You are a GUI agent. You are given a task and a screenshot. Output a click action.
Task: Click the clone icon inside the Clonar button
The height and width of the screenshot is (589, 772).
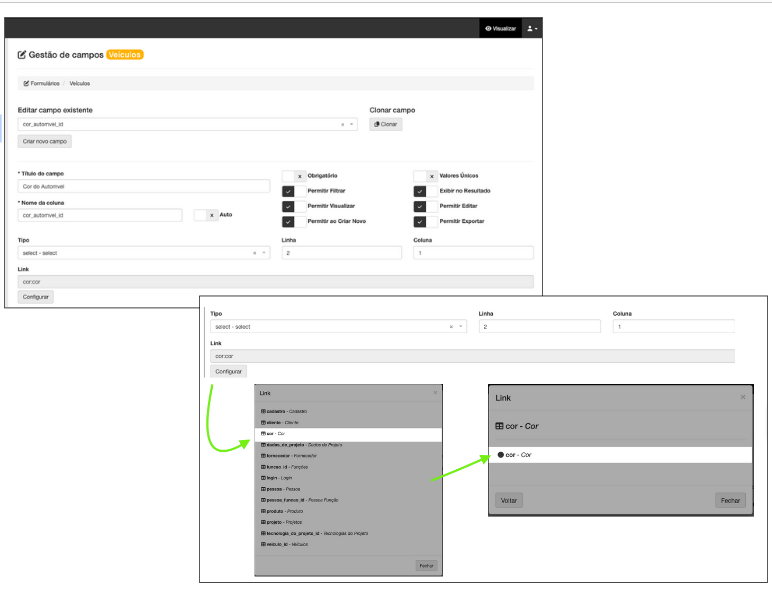[x=377, y=124]
